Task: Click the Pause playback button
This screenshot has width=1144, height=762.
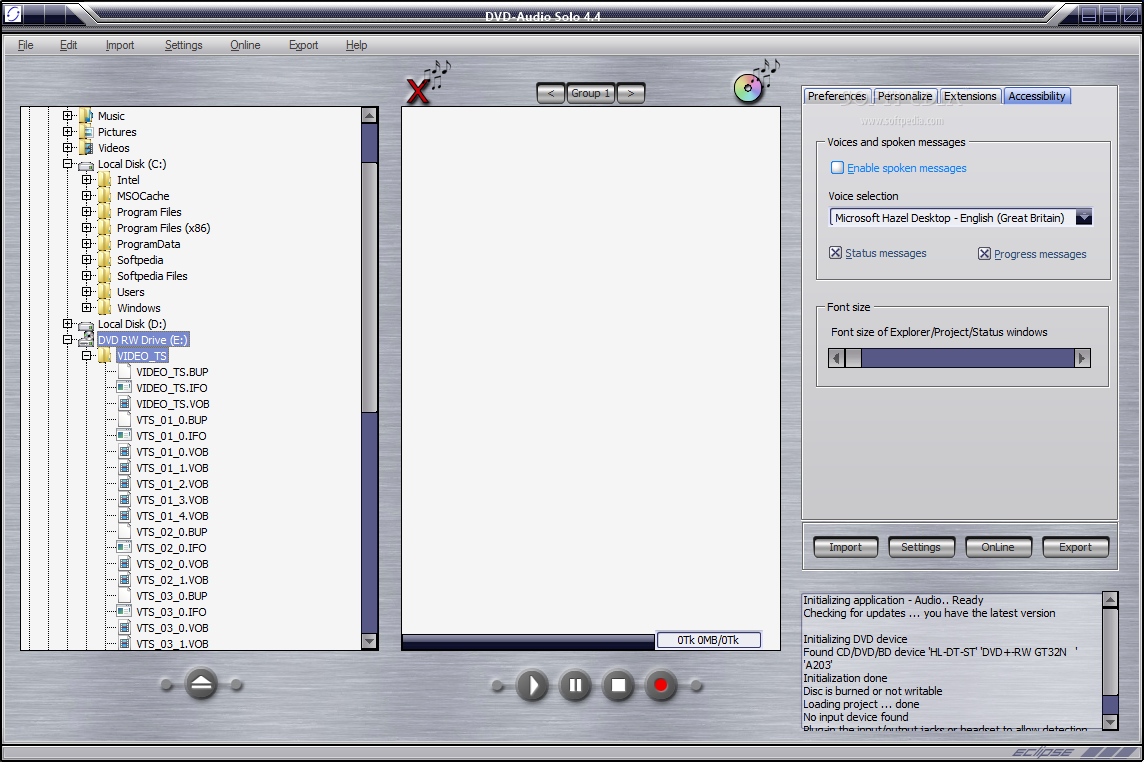Action: [575, 685]
